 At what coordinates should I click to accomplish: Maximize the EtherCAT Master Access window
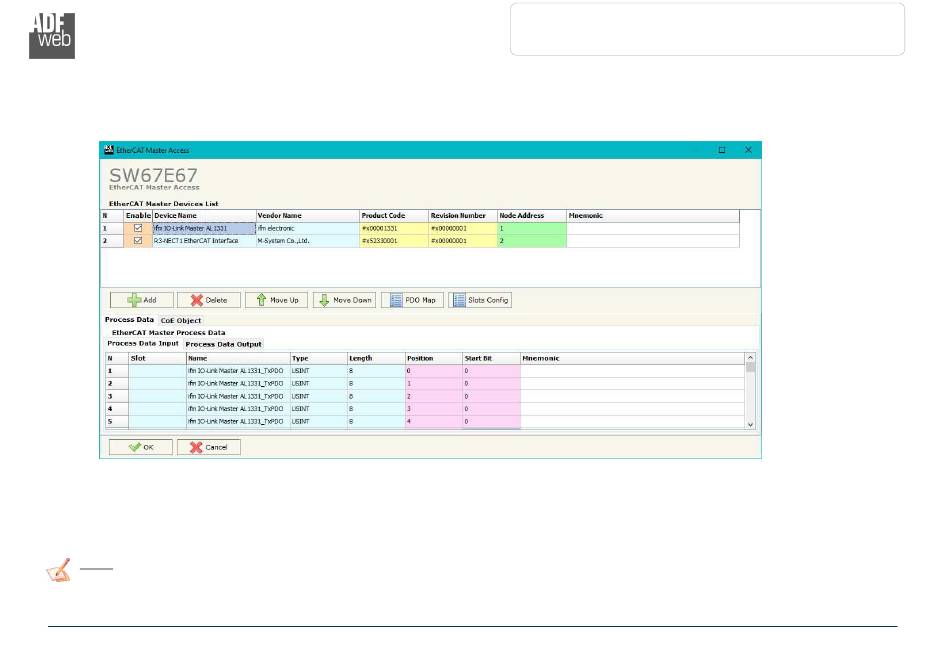point(722,150)
